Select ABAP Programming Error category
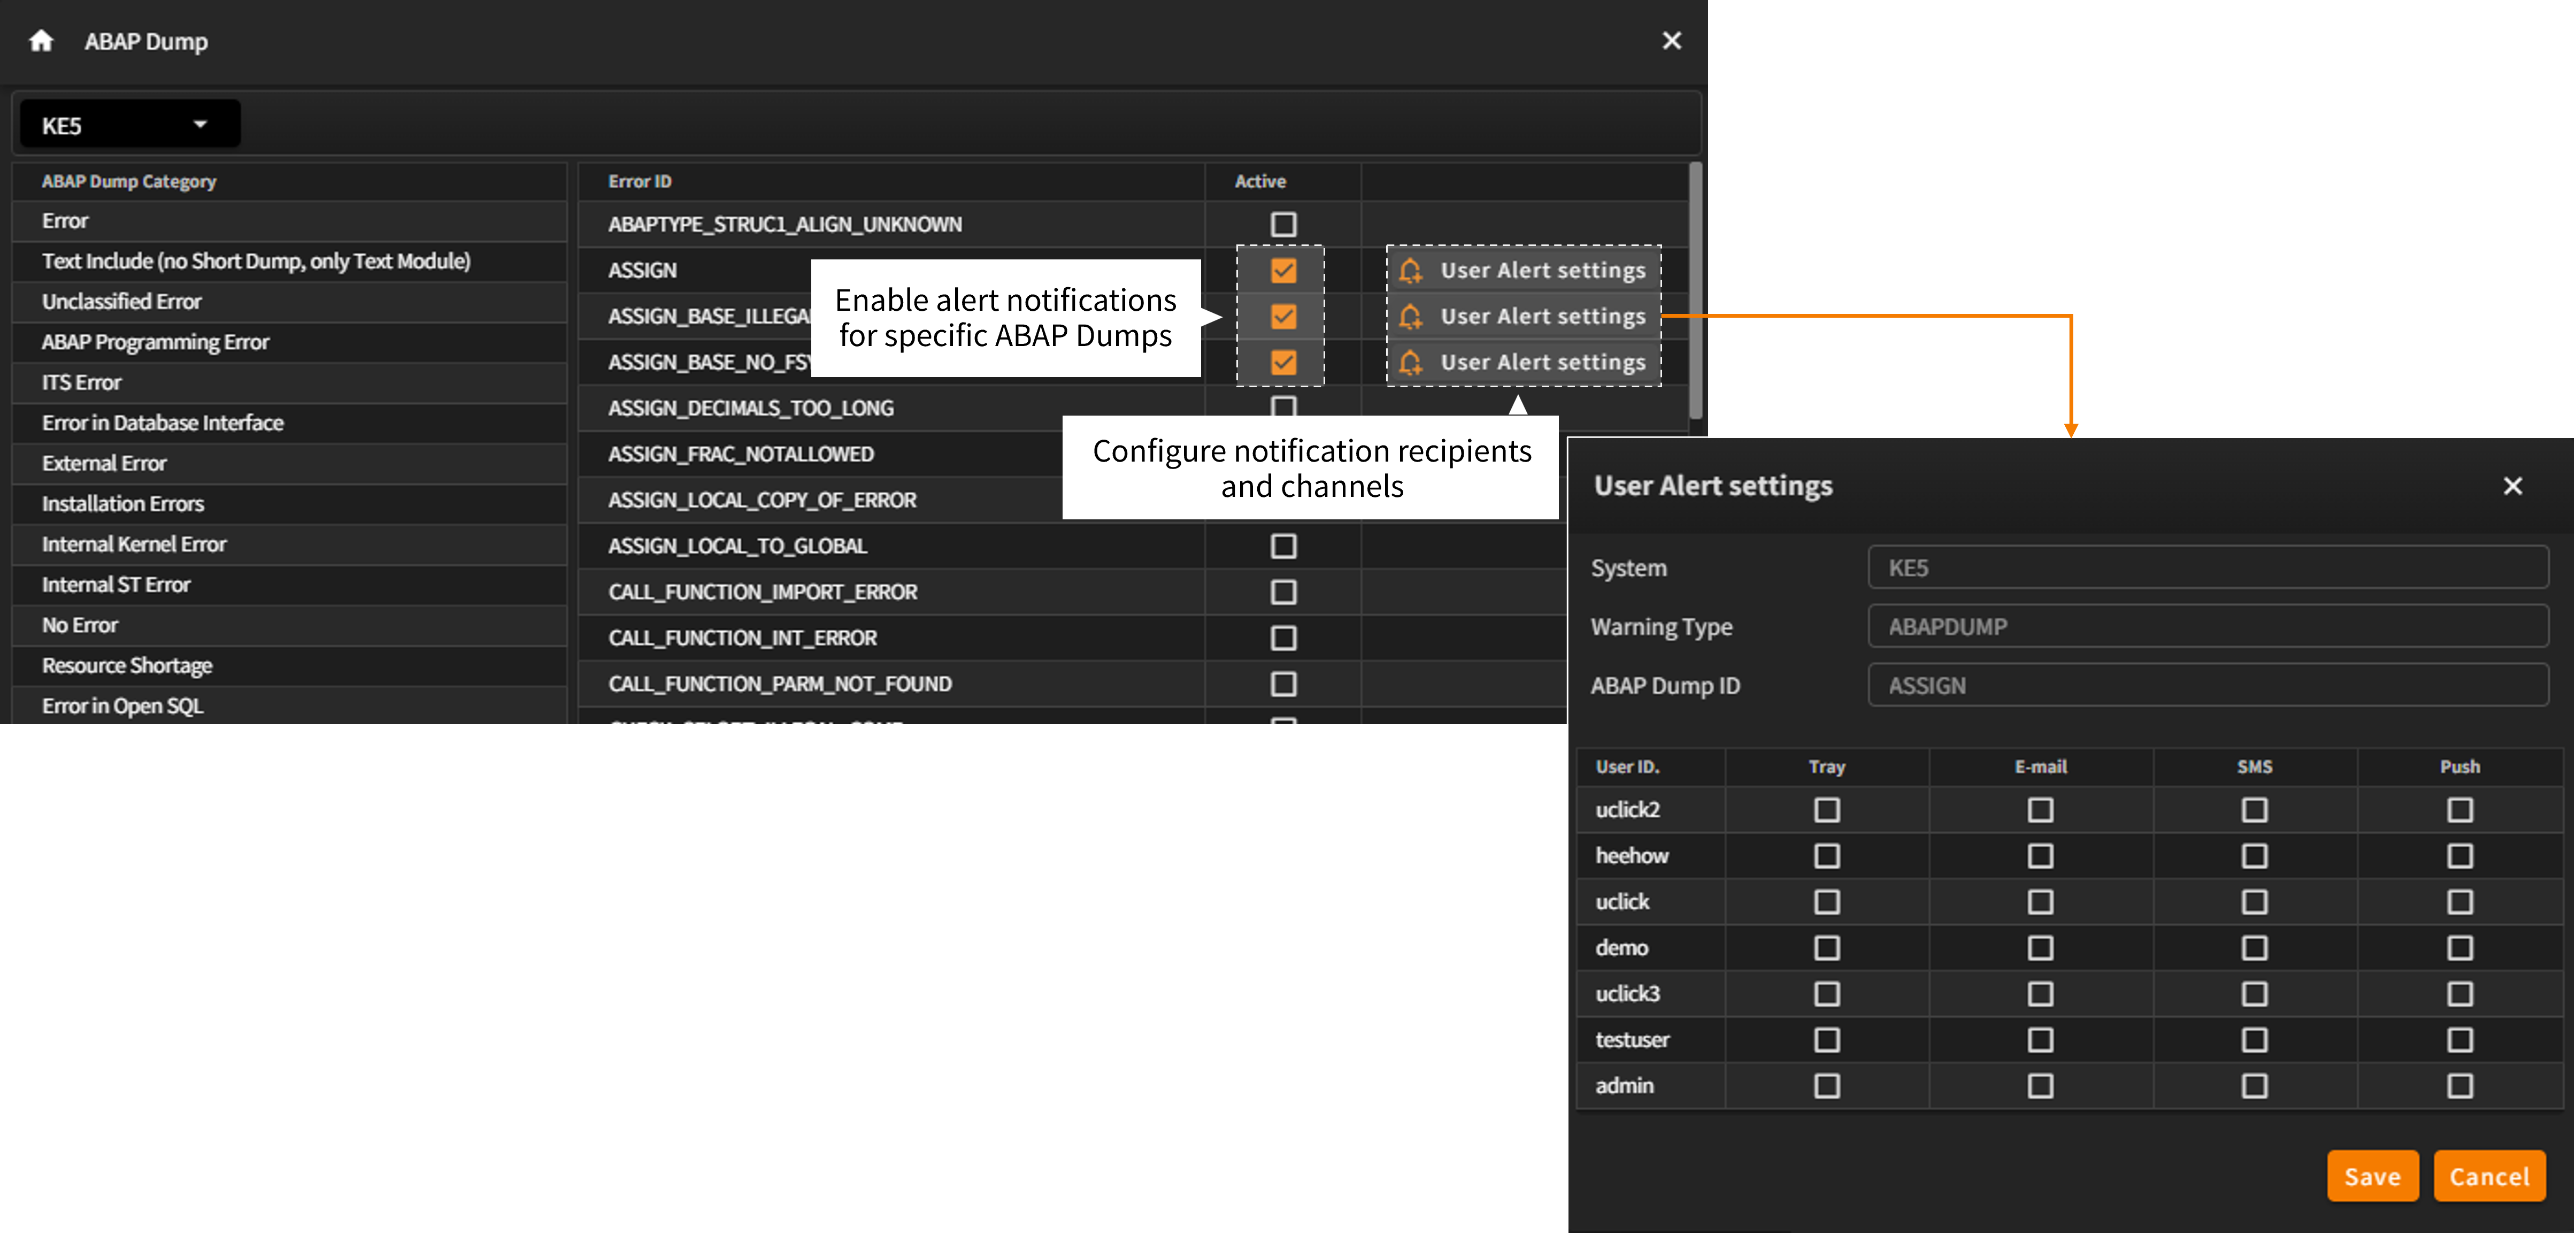 (155, 342)
